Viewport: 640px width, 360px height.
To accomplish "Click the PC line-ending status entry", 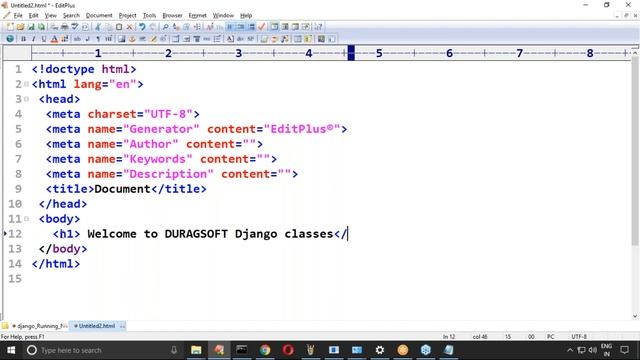I will (x=551, y=337).
